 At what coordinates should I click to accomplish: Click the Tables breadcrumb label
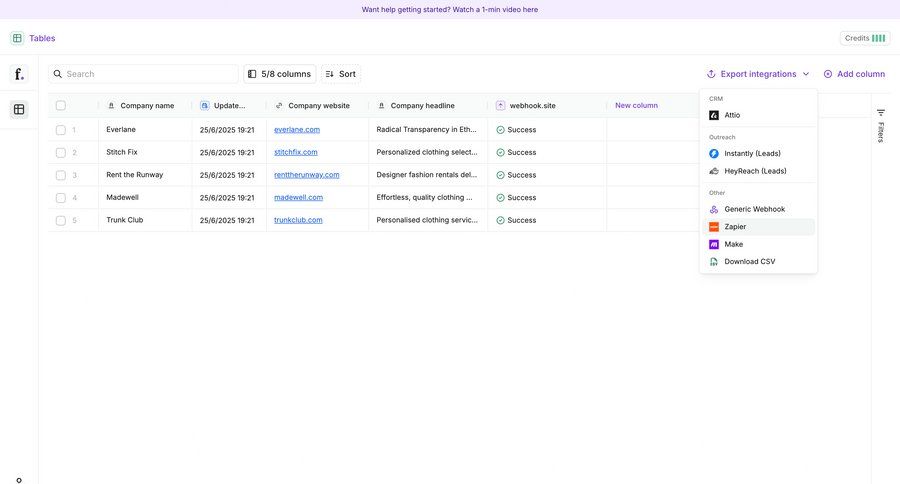[x=42, y=38]
